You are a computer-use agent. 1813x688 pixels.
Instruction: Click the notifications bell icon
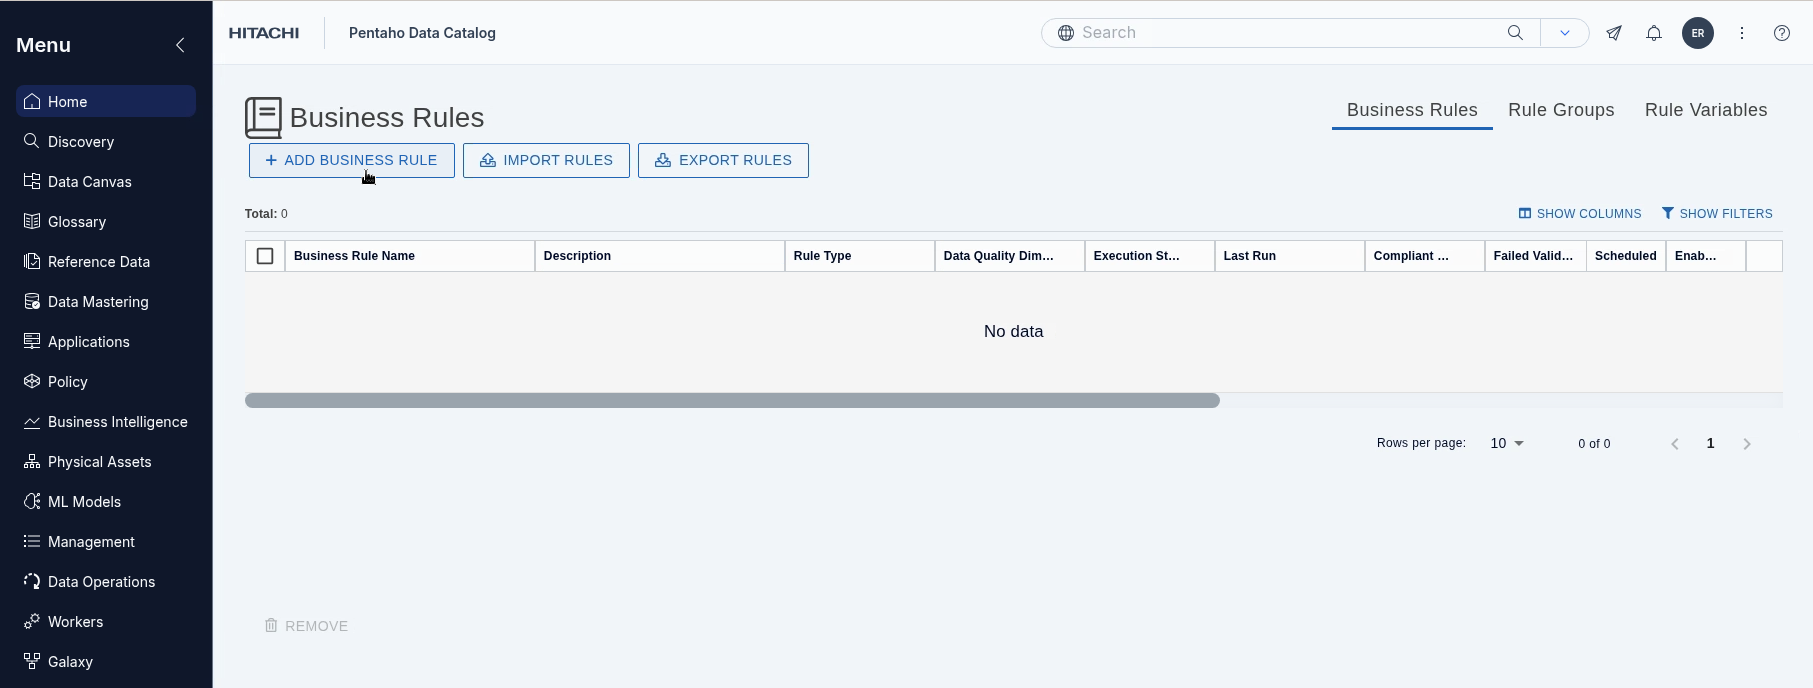[1654, 33]
